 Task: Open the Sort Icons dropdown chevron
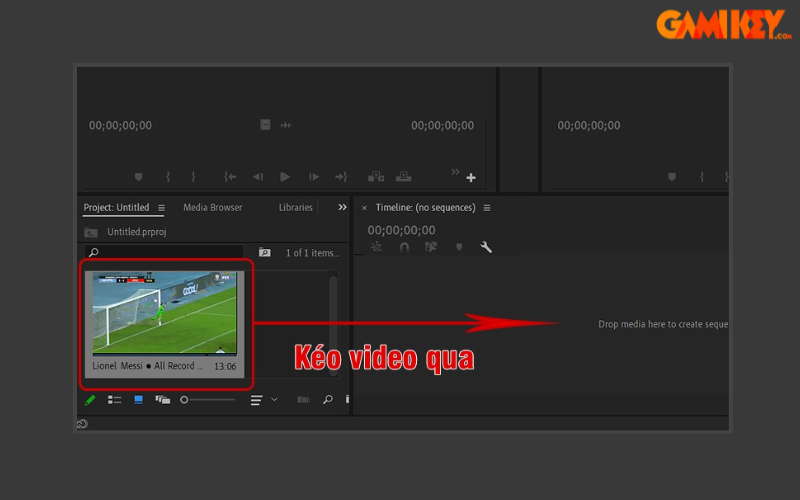coord(274,399)
